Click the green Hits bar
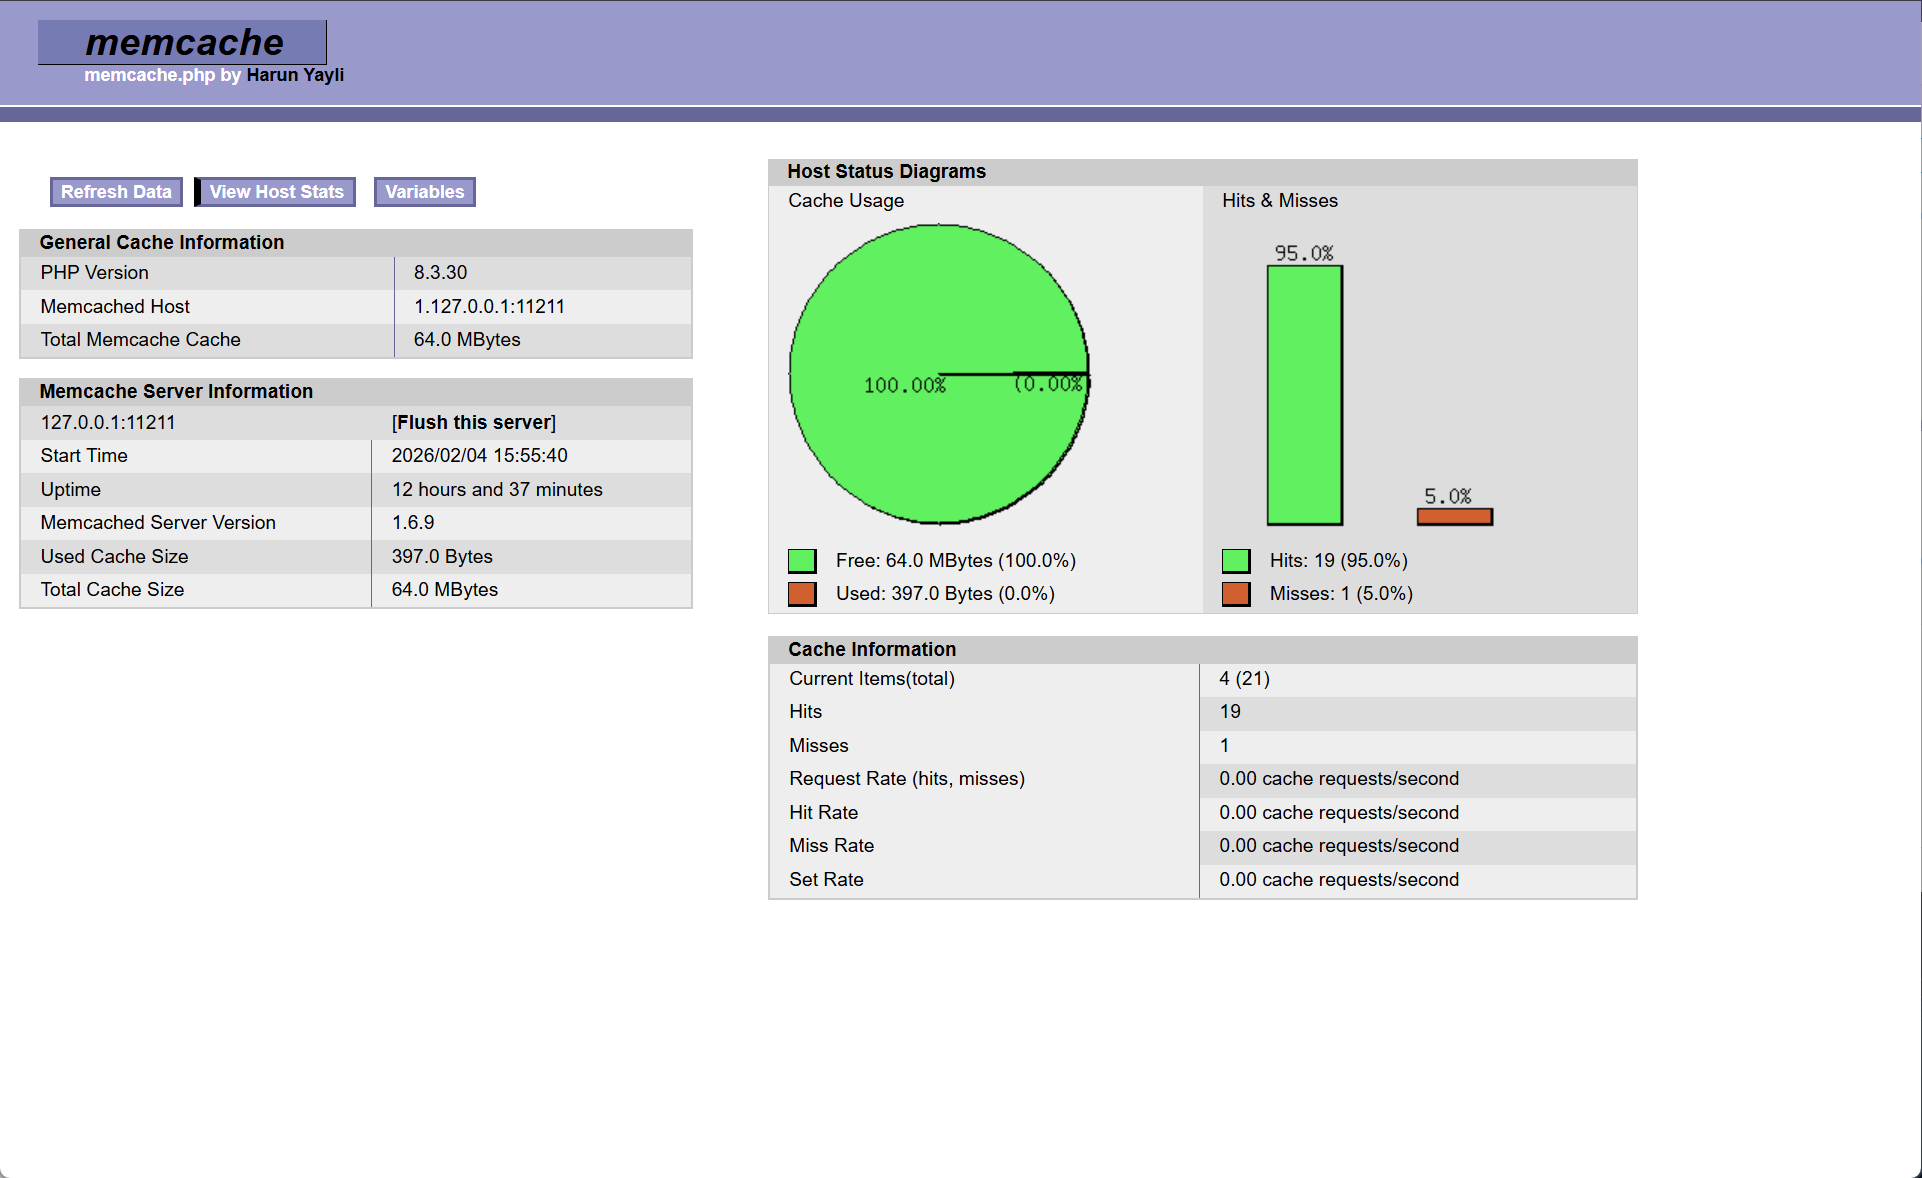 point(1304,395)
